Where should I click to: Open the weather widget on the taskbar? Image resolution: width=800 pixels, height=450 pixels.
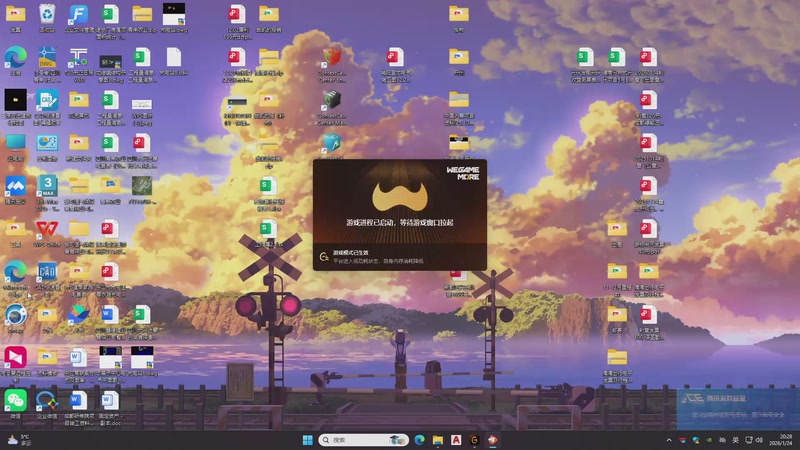click(19, 440)
